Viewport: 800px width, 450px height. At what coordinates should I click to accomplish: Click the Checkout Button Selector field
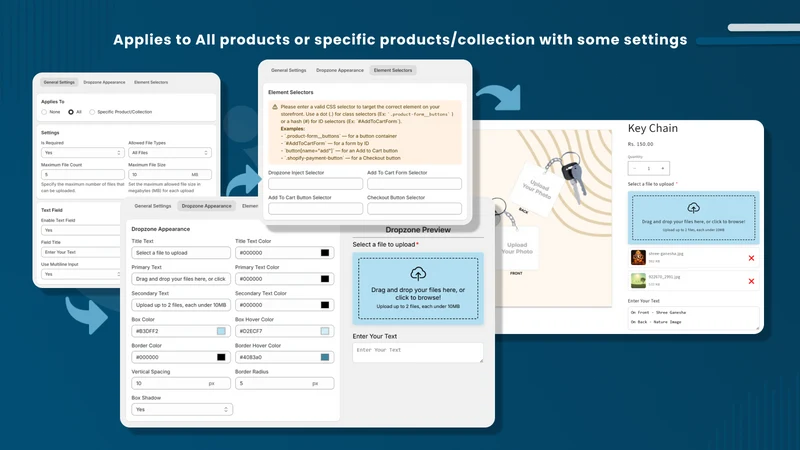click(x=414, y=208)
